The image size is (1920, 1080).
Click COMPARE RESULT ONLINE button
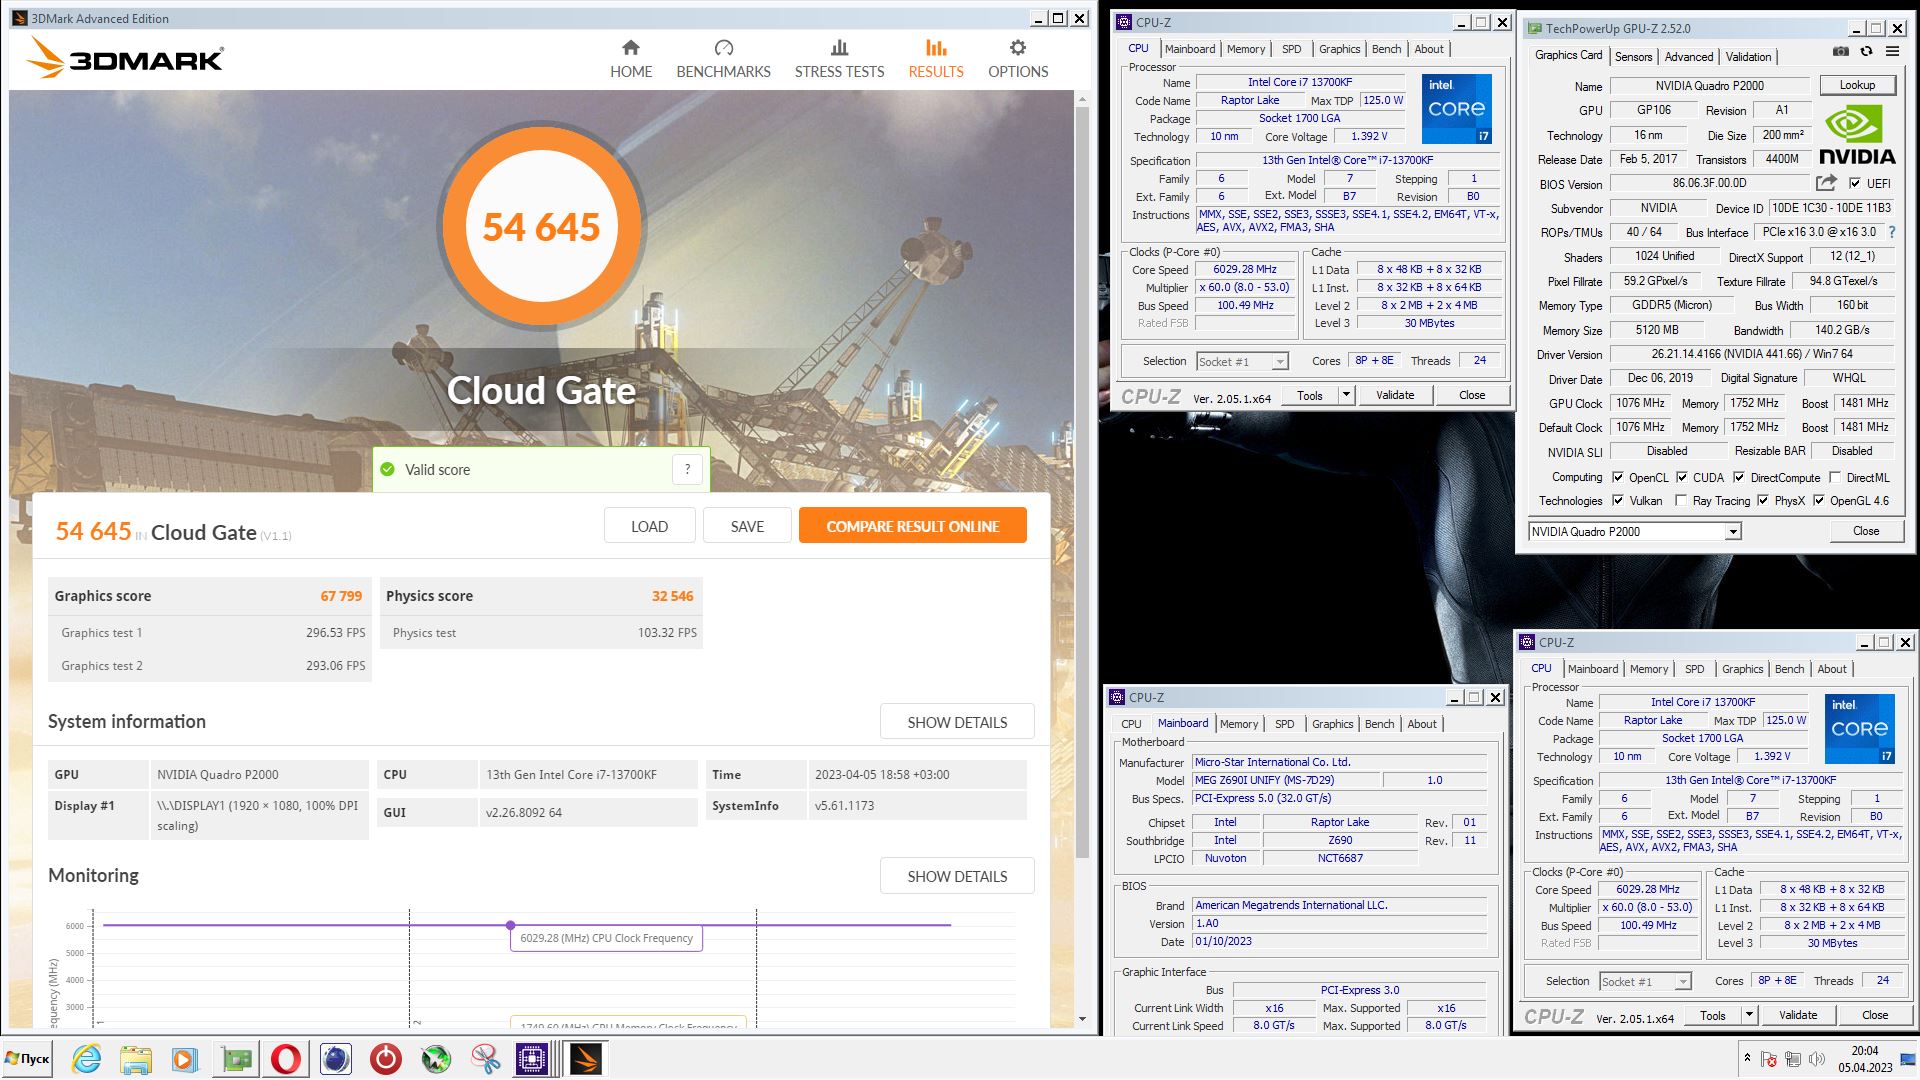(912, 526)
